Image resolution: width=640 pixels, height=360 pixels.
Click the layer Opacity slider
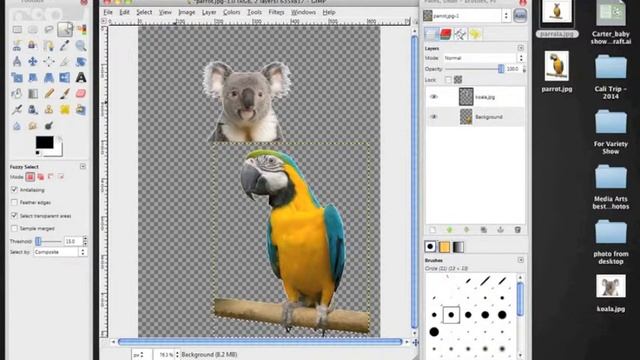(474, 69)
